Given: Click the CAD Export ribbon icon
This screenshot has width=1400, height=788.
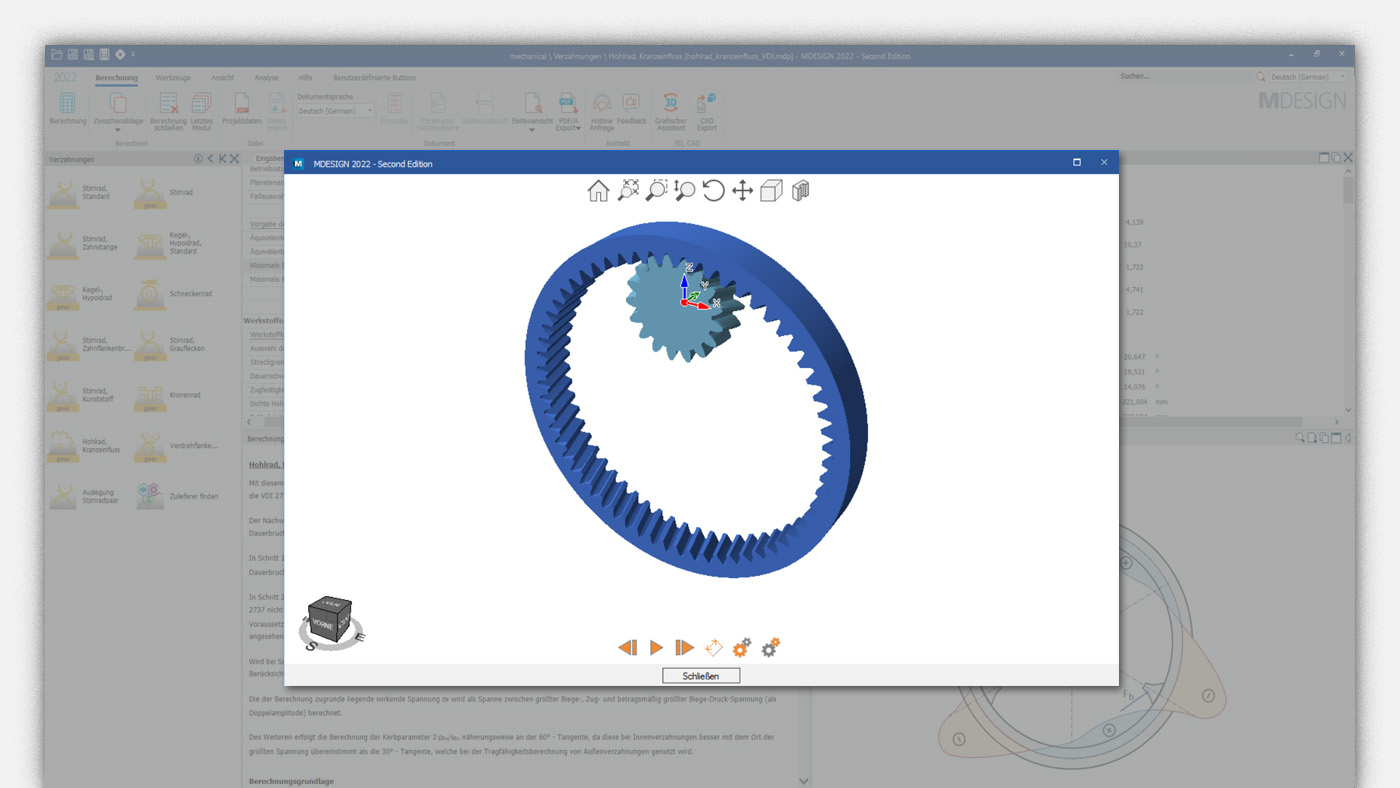Looking at the screenshot, I should (x=707, y=112).
